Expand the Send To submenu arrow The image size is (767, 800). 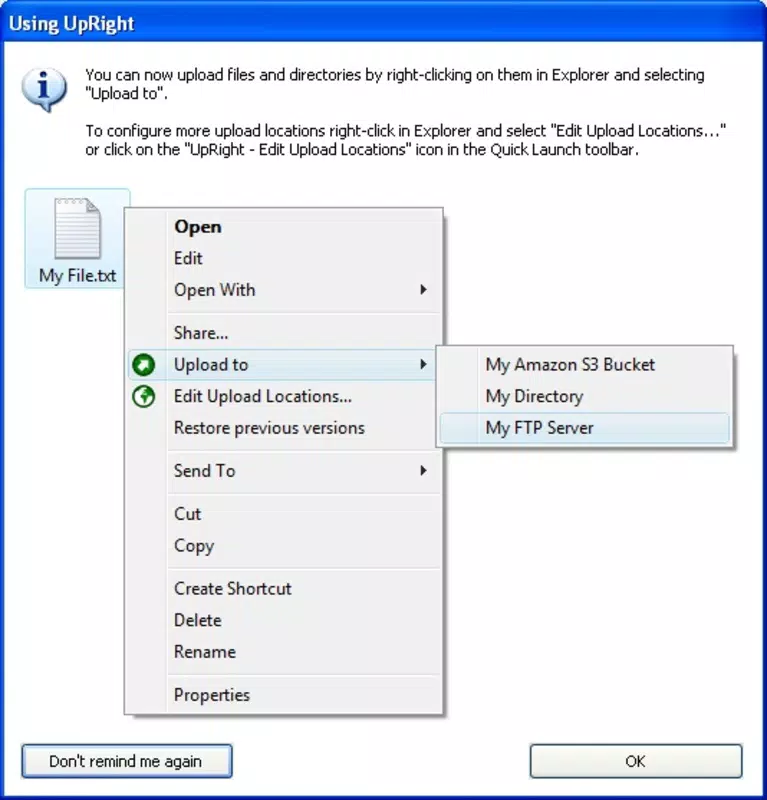tap(423, 470)
